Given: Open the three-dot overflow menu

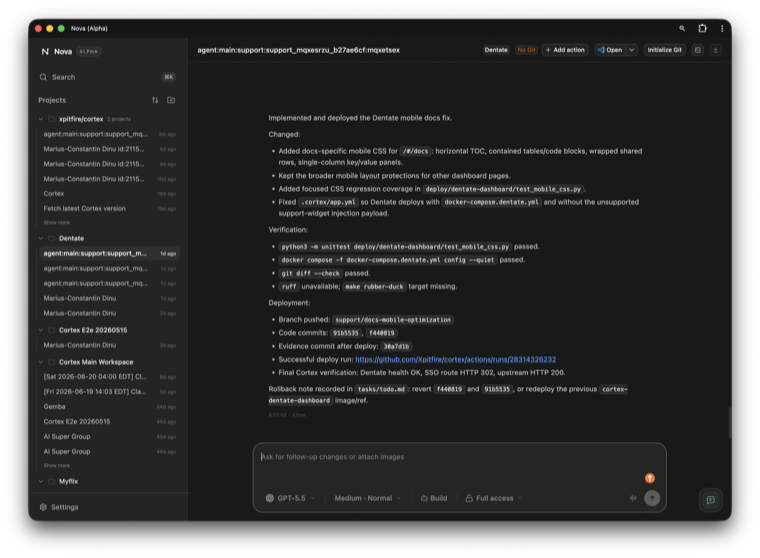Looking at the screenshot, I should click(722, 29).
